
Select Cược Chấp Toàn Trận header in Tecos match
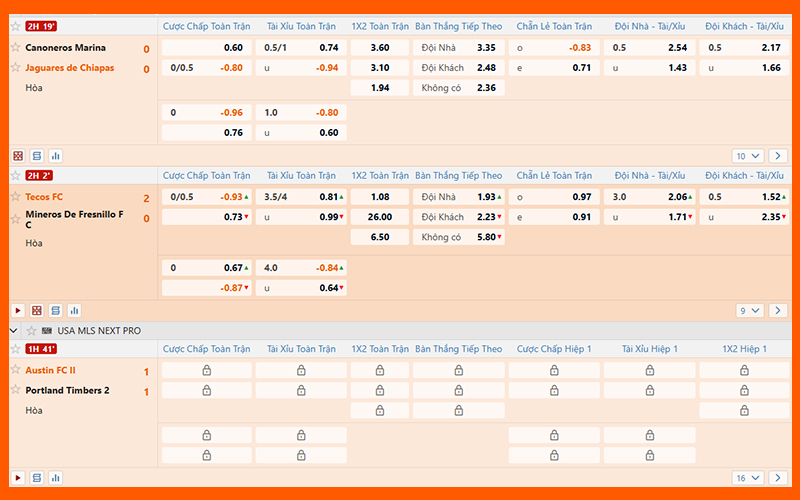(206, 176)
